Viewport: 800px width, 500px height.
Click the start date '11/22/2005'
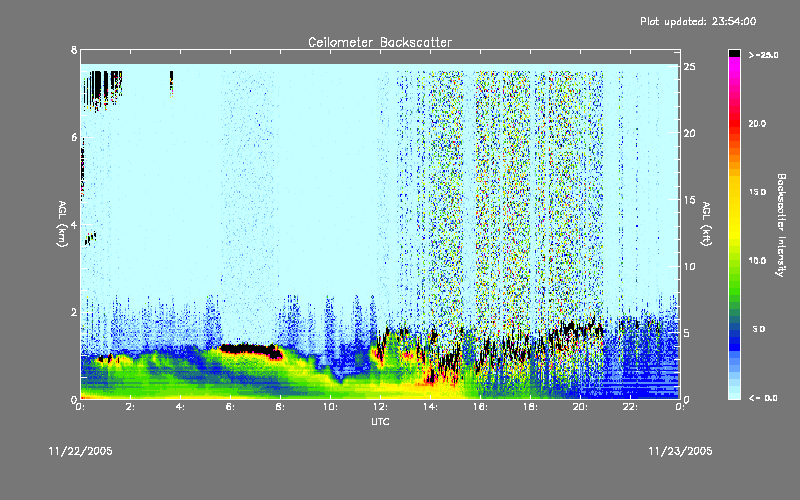pyautogui.click(x=81, y=451)
